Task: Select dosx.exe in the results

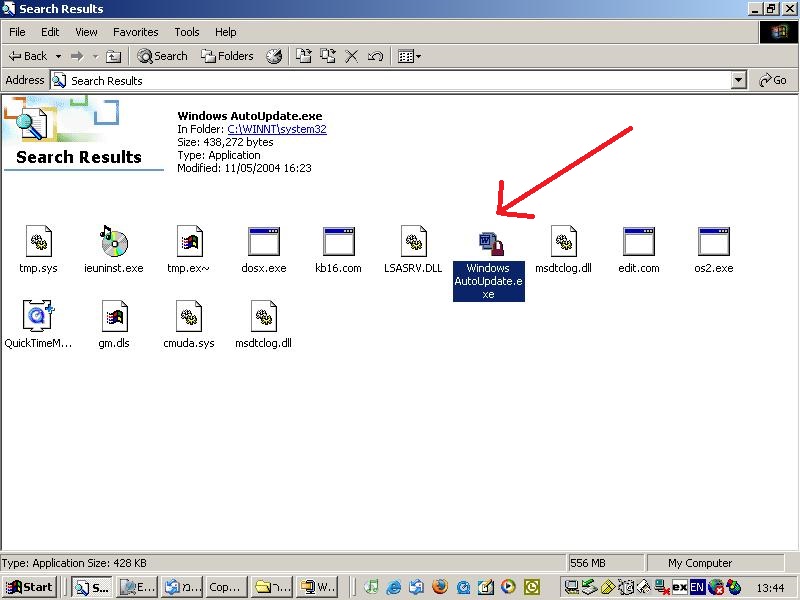Action: 264,250
